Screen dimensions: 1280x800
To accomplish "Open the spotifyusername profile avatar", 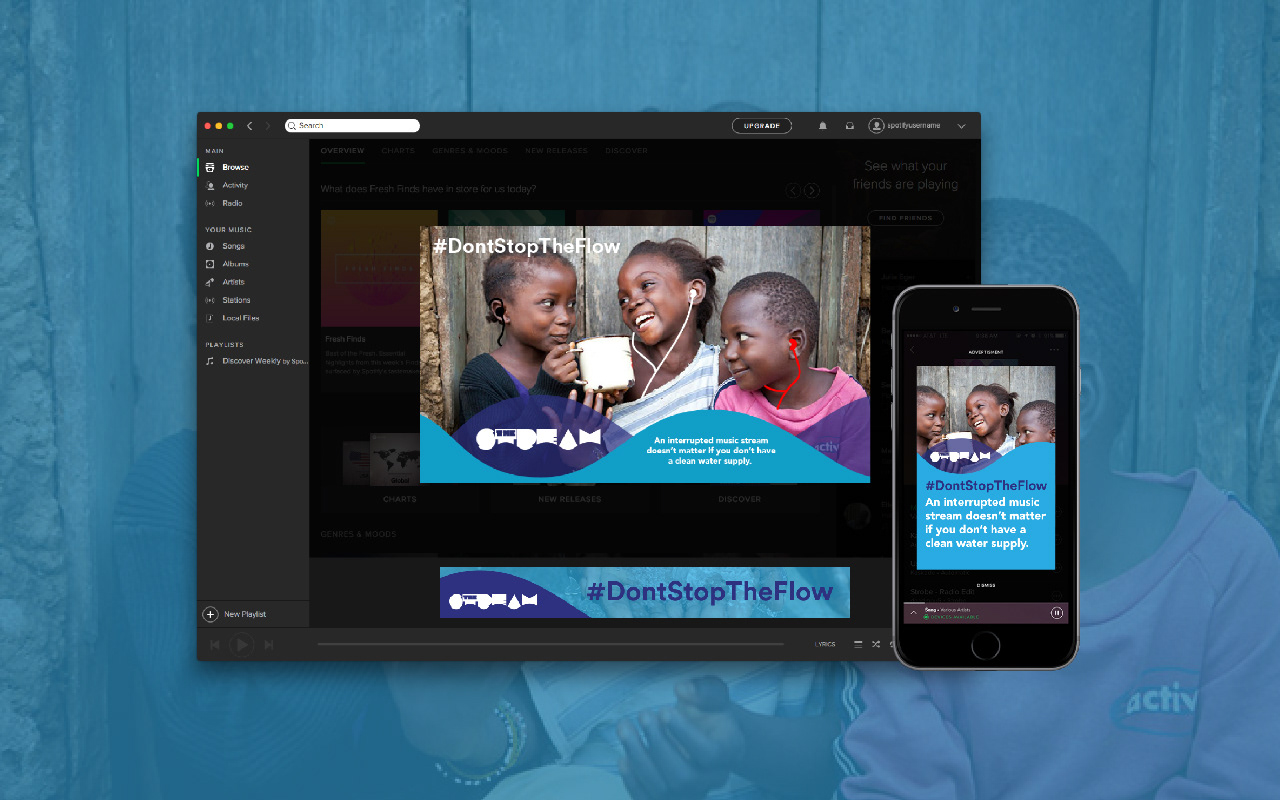I will click(876, 126).
